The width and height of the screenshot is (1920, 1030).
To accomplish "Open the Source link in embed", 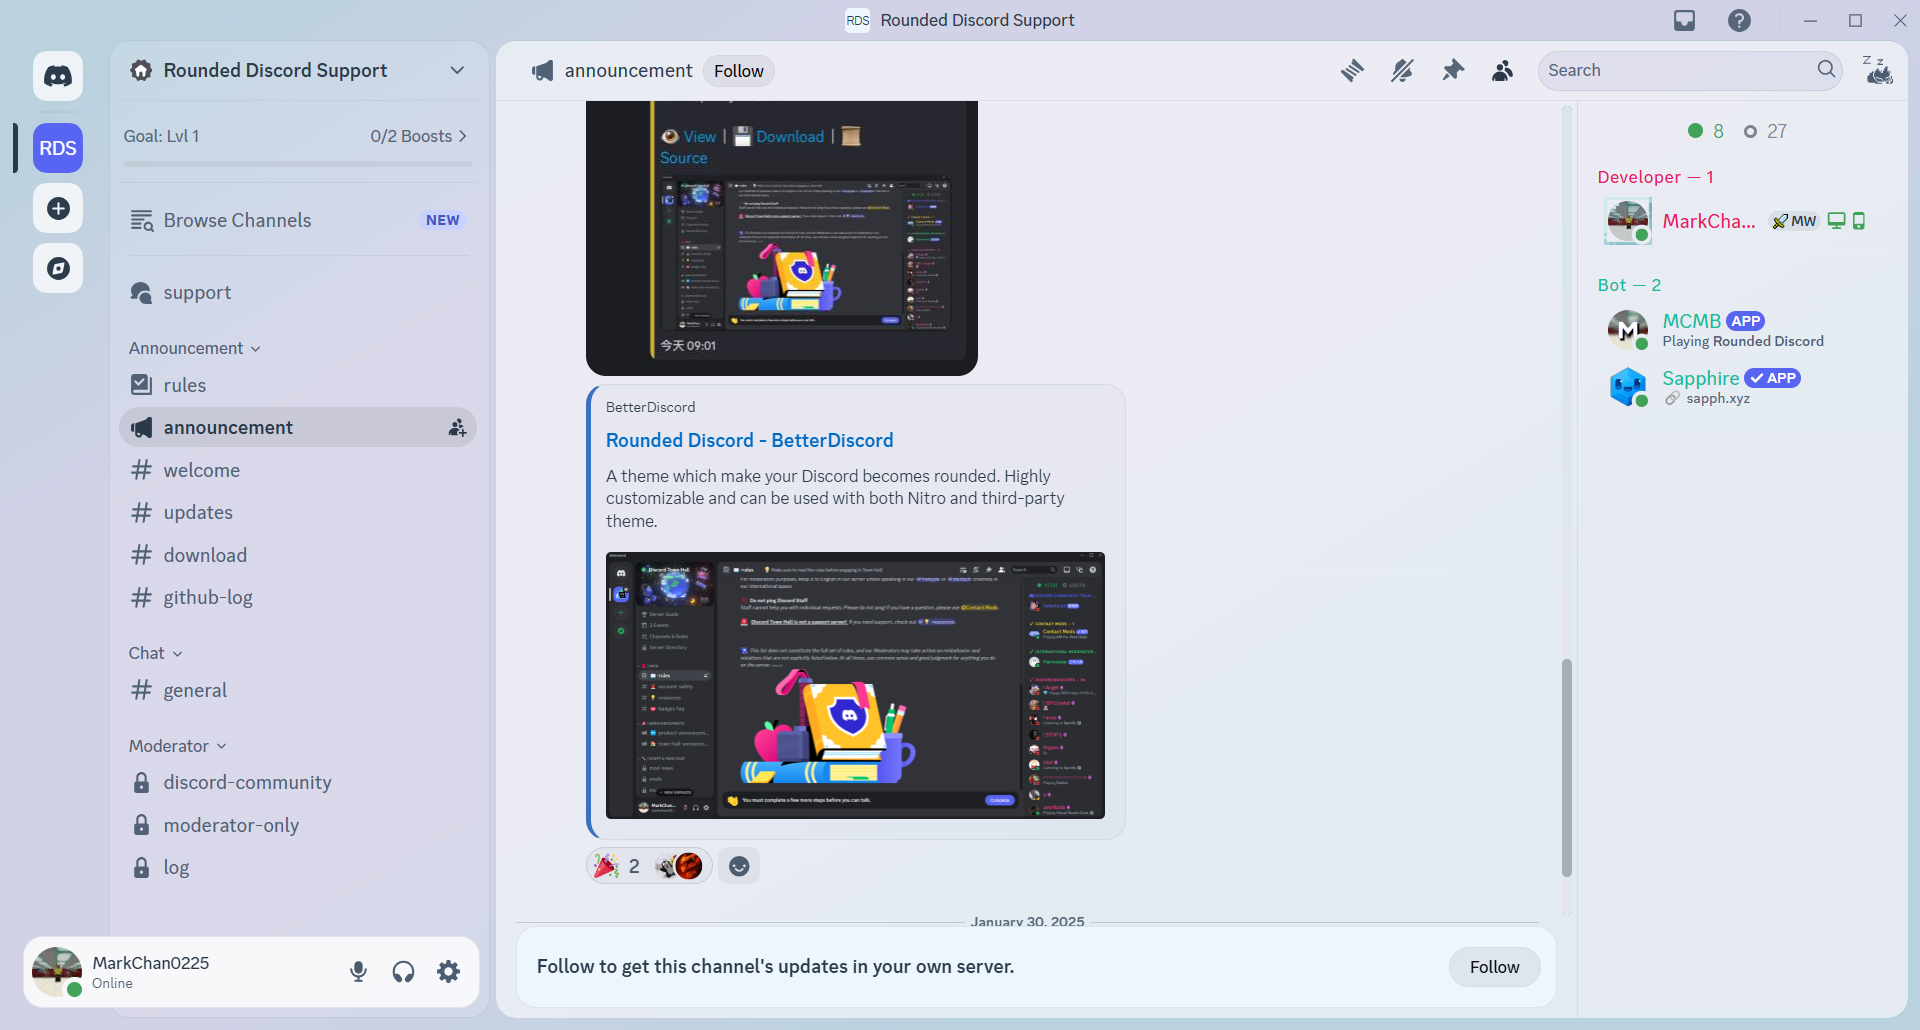I will [x=684, y=158].
